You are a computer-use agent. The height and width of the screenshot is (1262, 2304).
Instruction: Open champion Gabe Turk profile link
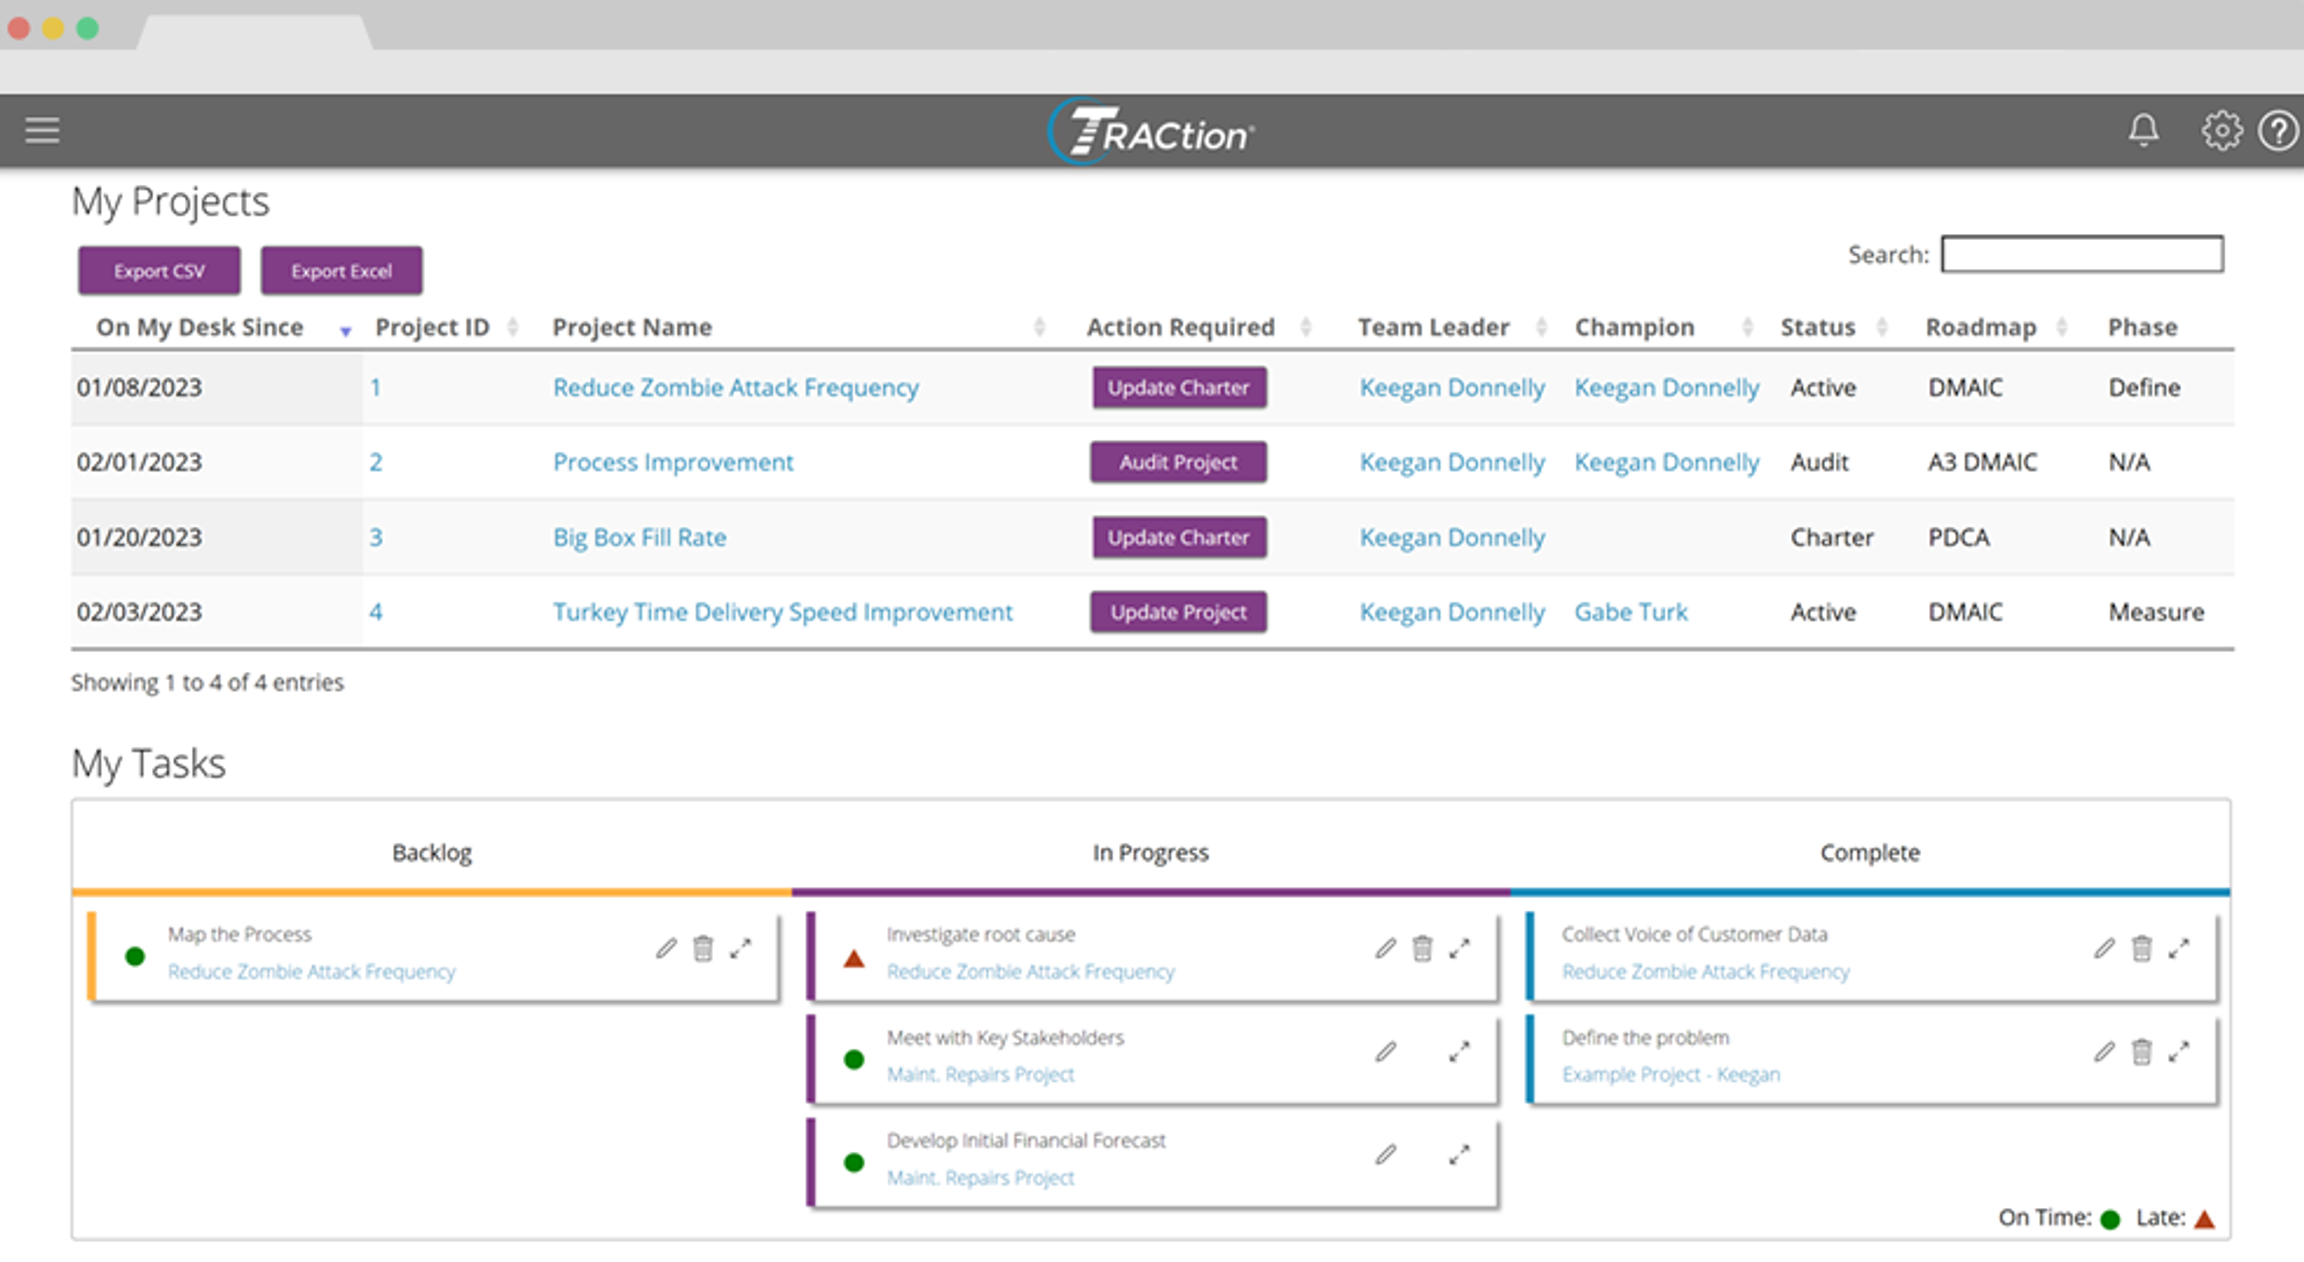coord(1630,612)
